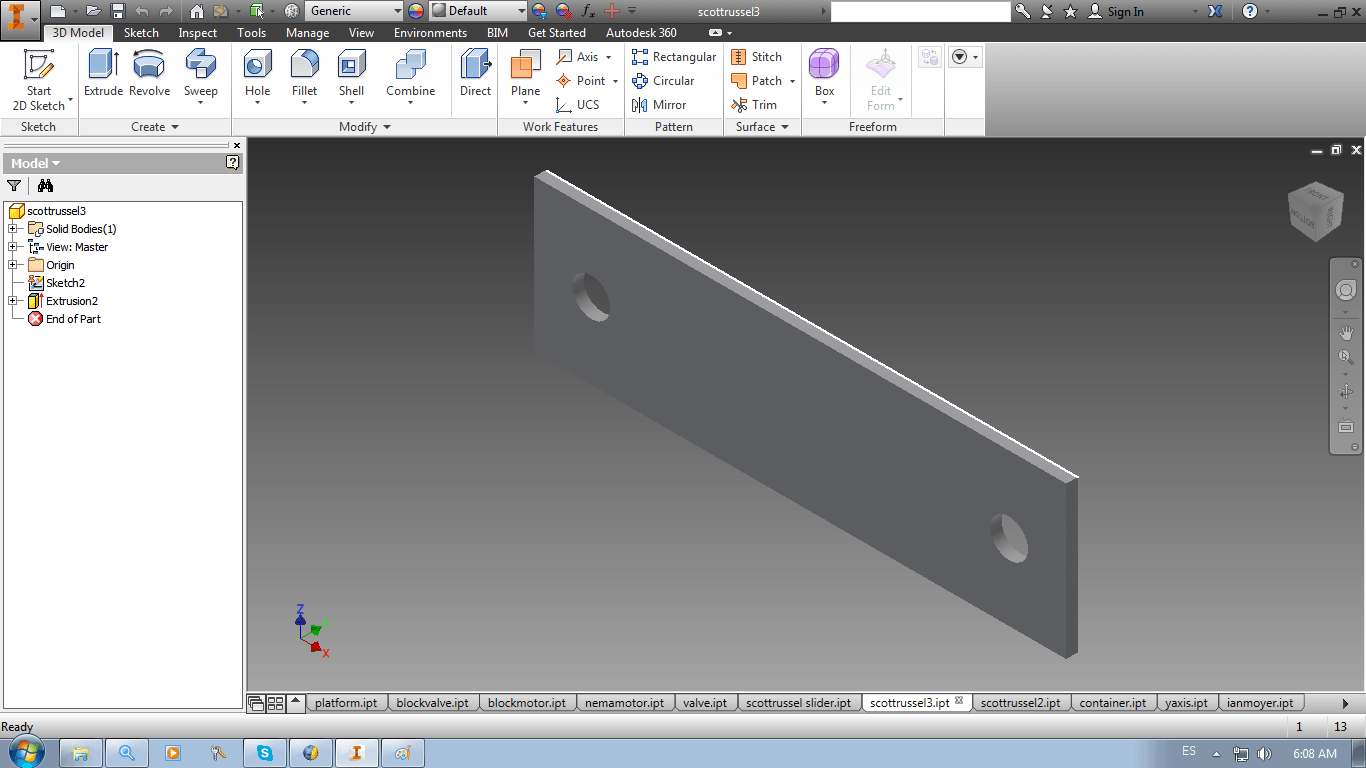The width and height of the screenshot is (1366, 768).
Task: Create a work Plane
Action: pos(526,78)
